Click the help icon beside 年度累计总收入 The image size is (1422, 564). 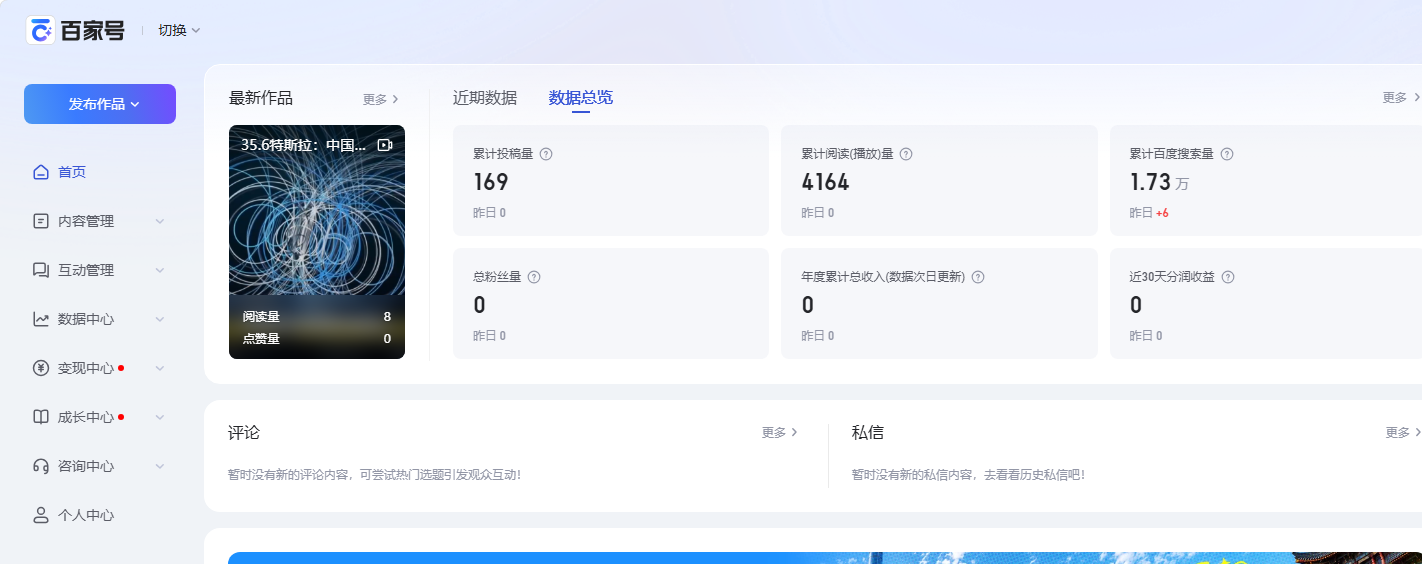pyautogui.click(x=978, y=277)
